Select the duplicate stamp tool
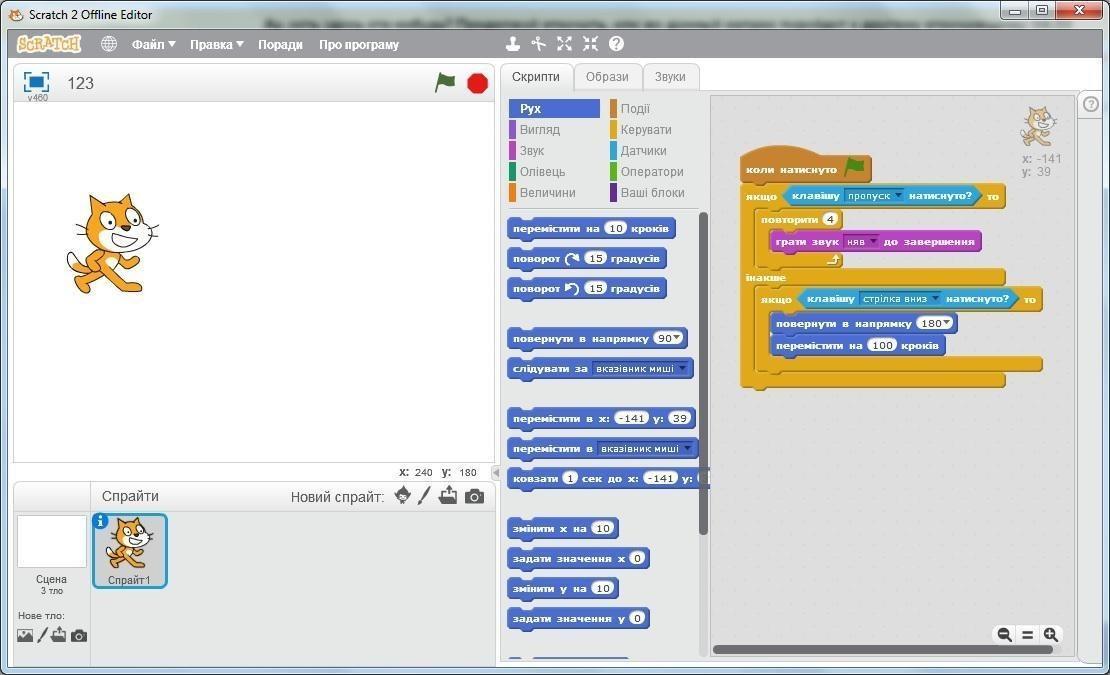This screenshot has height=675, width=1110. click(x=512, y=44)
